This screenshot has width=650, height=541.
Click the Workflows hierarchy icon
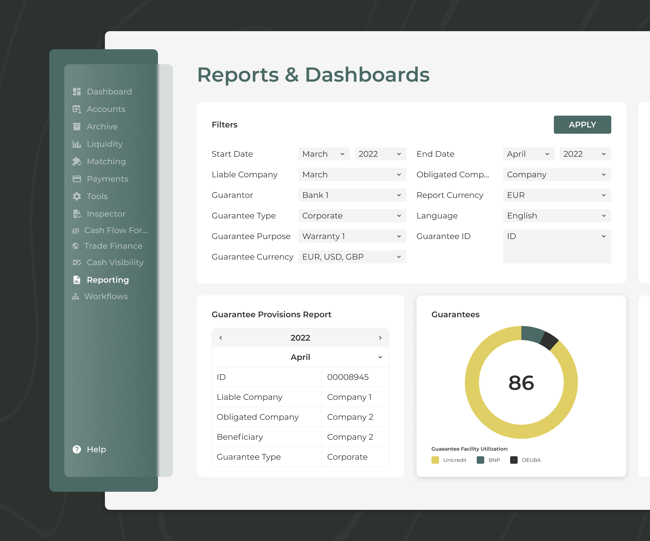[75, 296]
